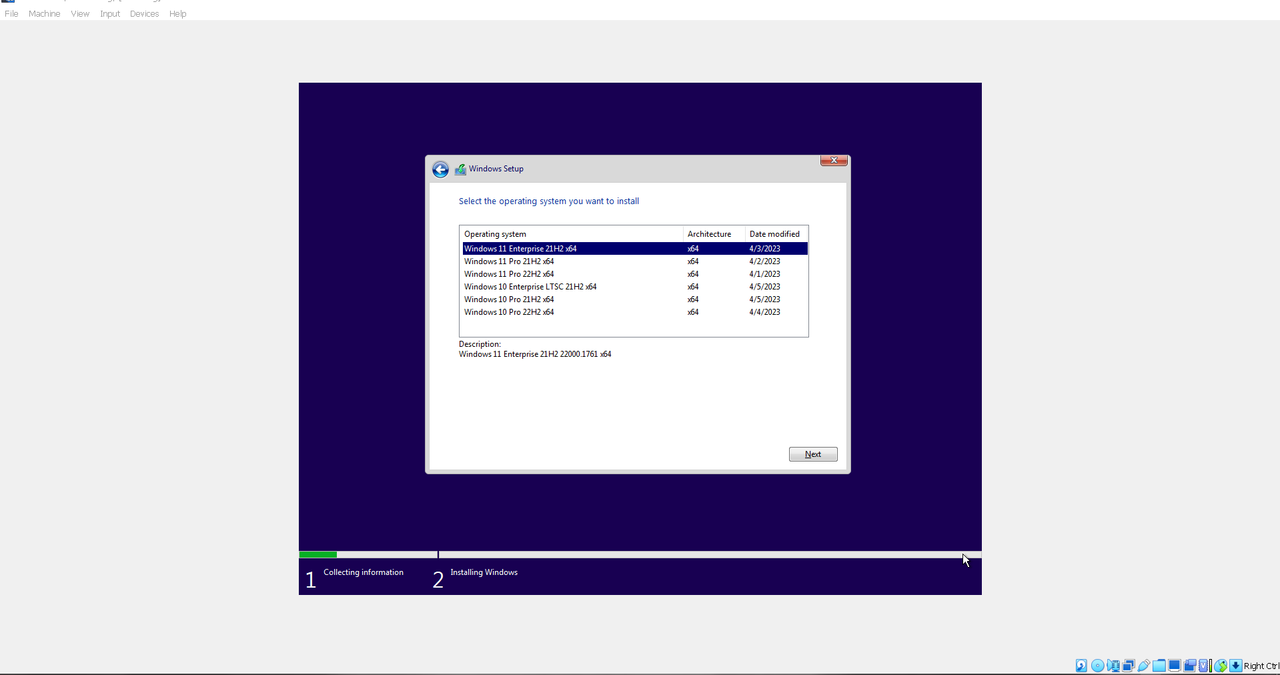Viewport: 1280px width, 675px height.
Task: Open the Machine menu
Action: coord(44,14)
